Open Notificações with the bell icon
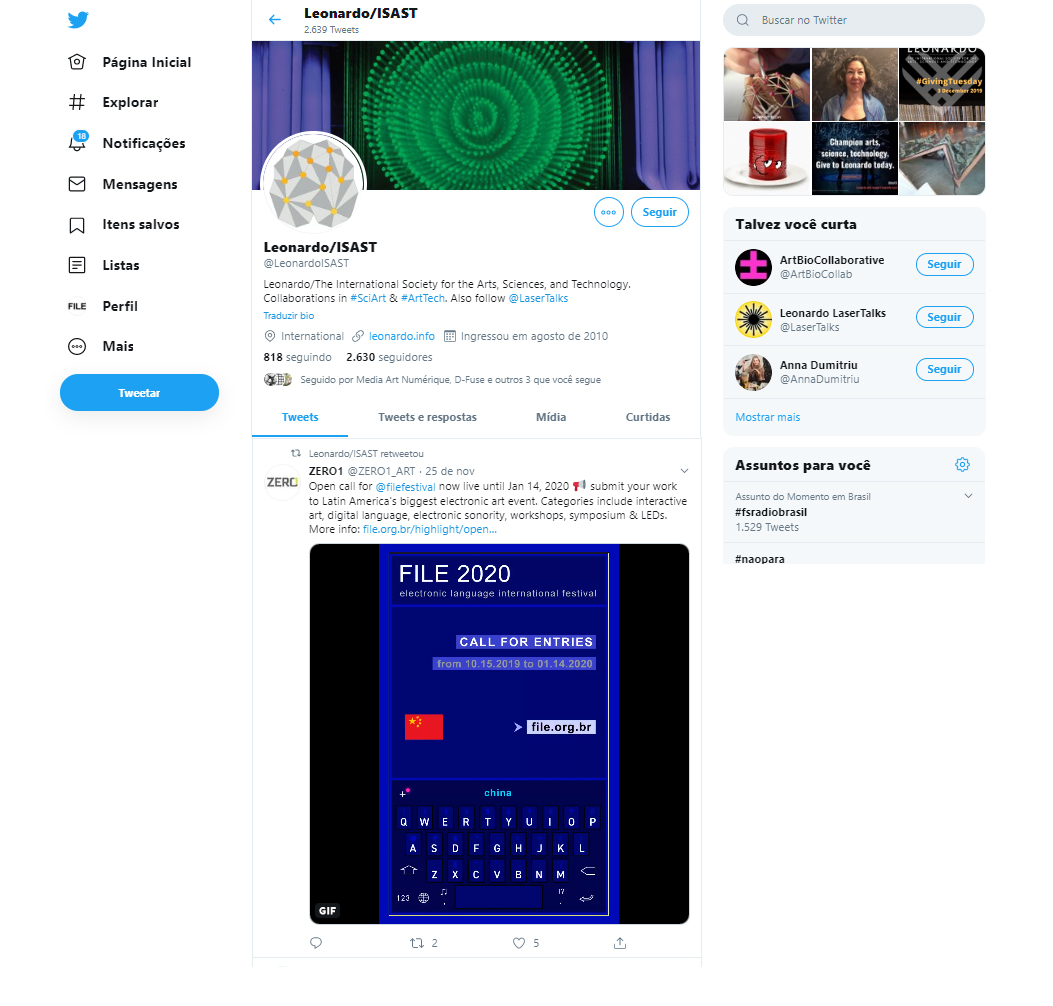Viewport: 1053px width, 1006px height. click(126, 143)
